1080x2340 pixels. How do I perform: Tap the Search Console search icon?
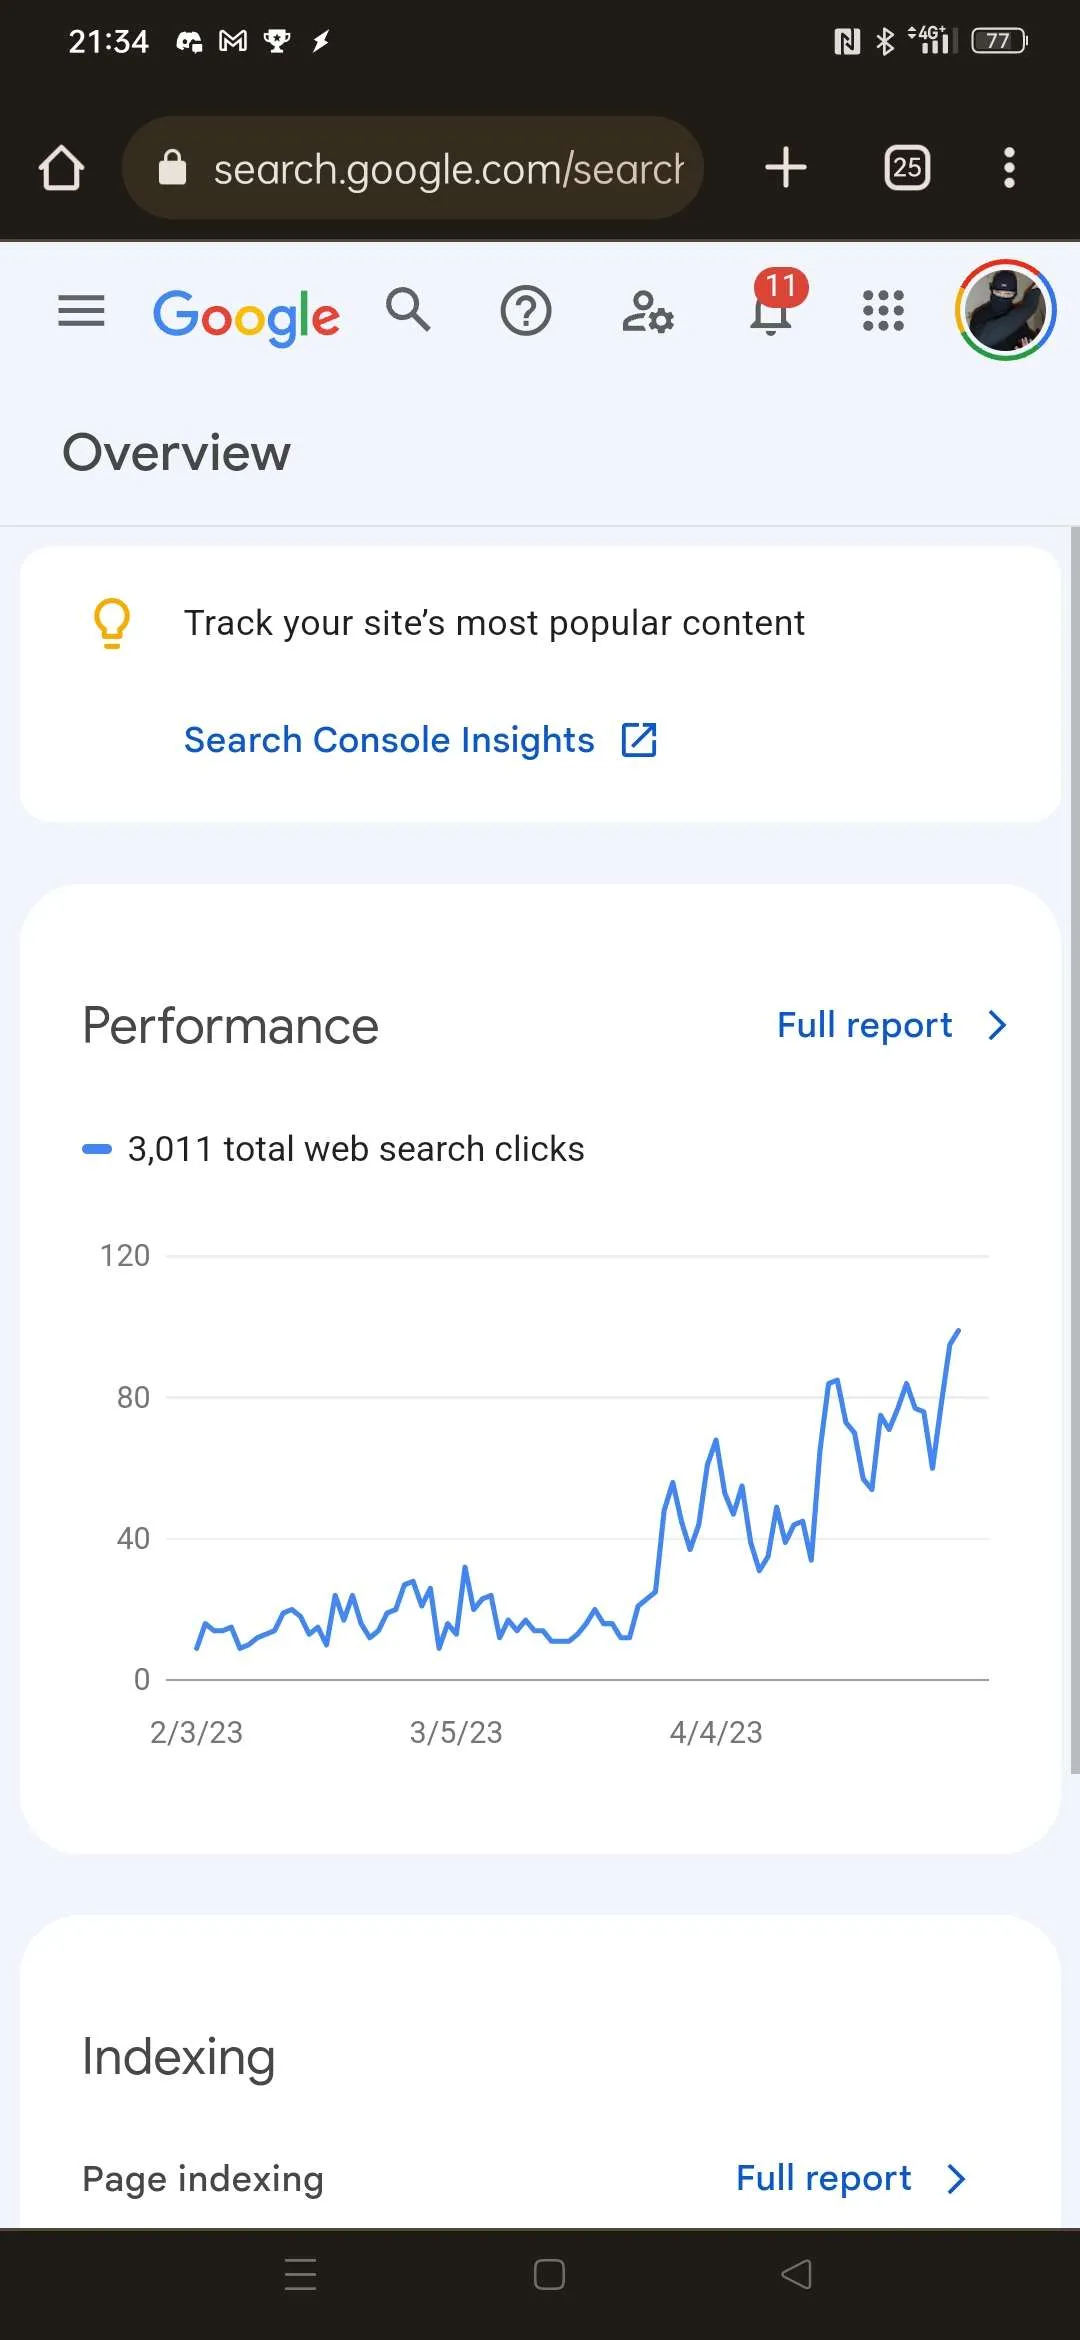(x=408, y=310)
